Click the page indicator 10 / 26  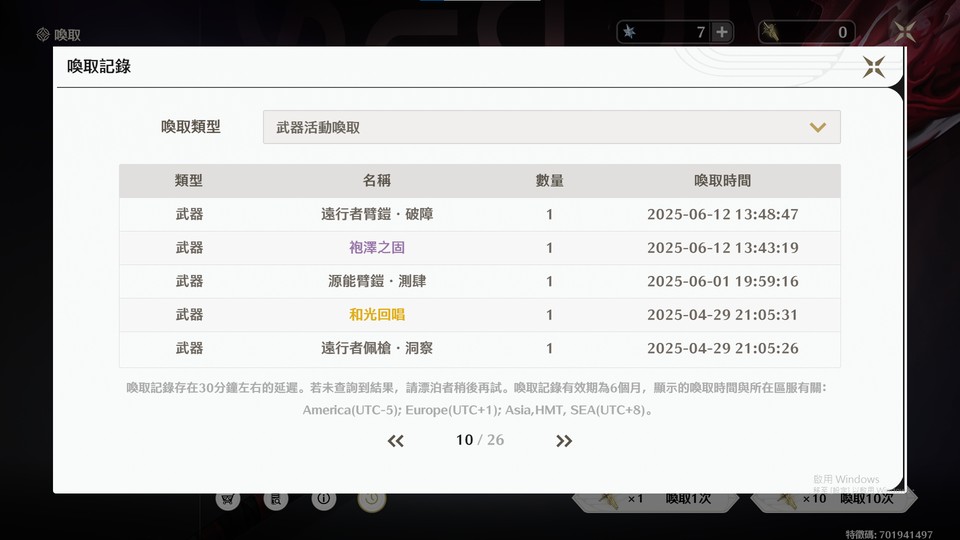[x=479, y=440]
